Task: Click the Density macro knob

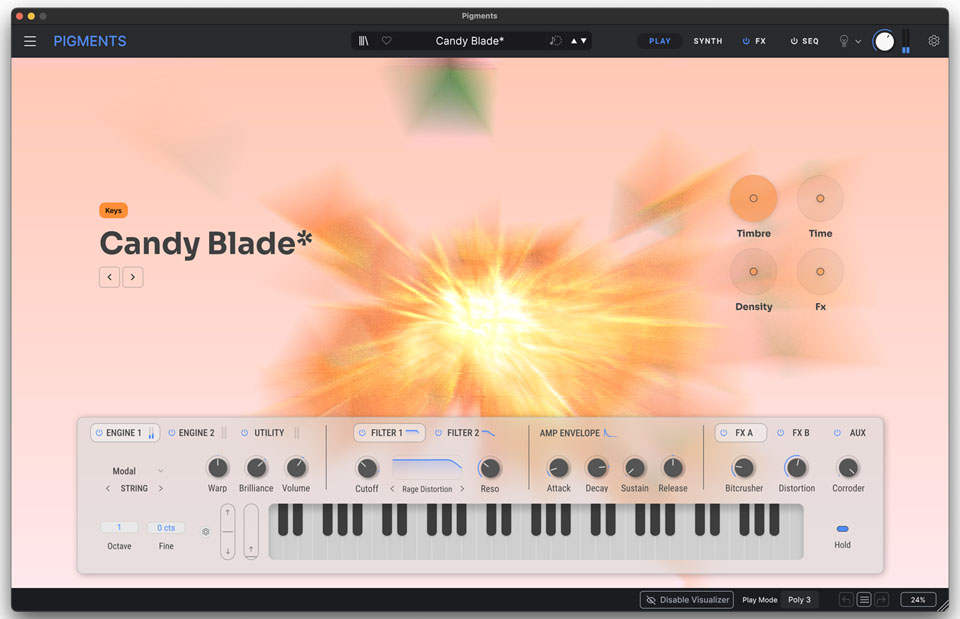Action: pos(753,271)
